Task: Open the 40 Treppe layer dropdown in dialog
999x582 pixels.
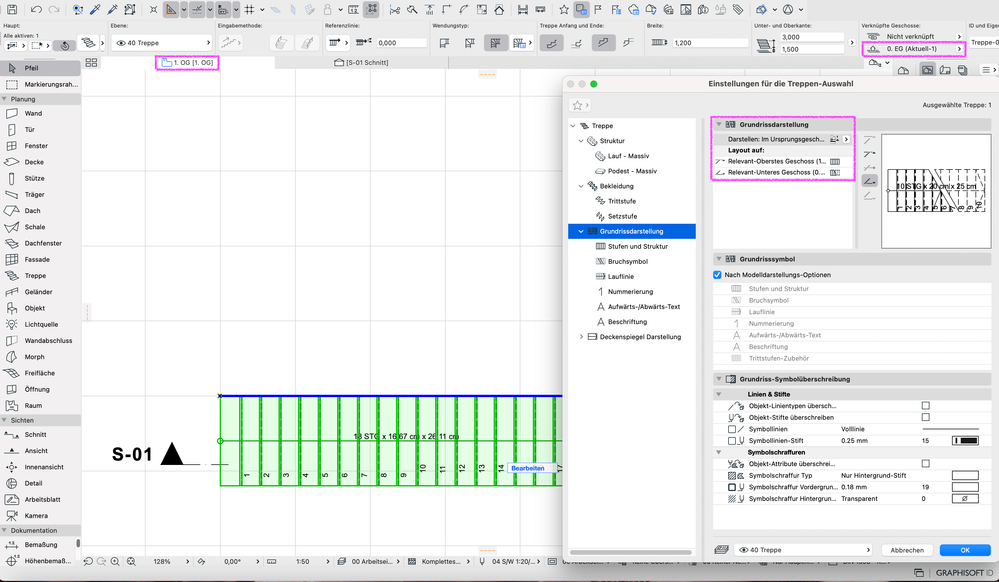Action: coord(803,550)
